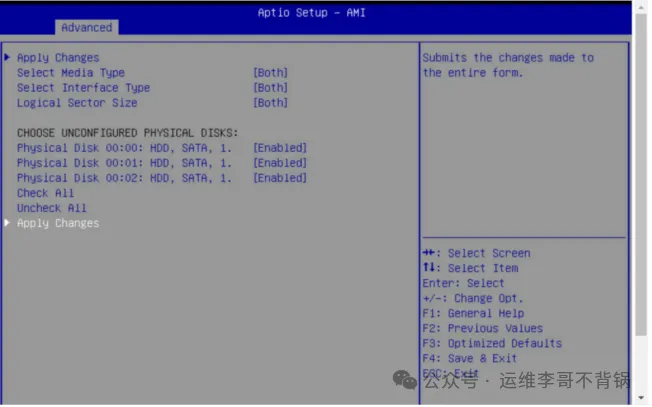Click Check All
652x407 pixels.
tap(45, 193)
